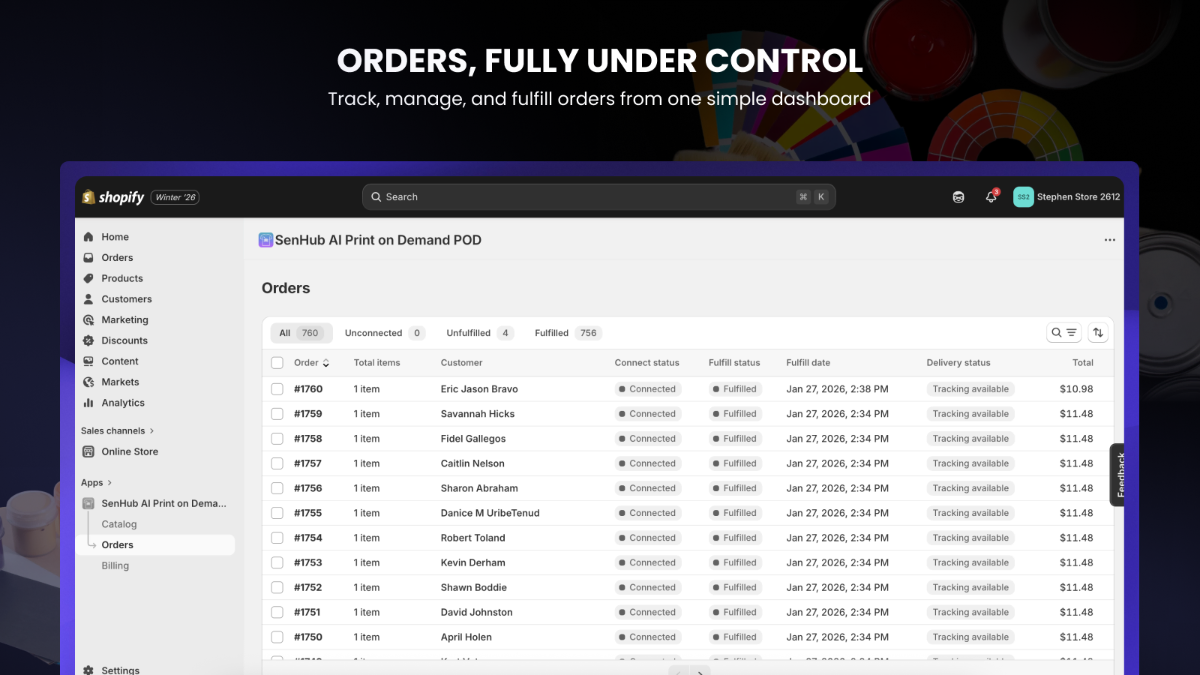
Task: Select all orders via header checkbox
Action: 277,362
